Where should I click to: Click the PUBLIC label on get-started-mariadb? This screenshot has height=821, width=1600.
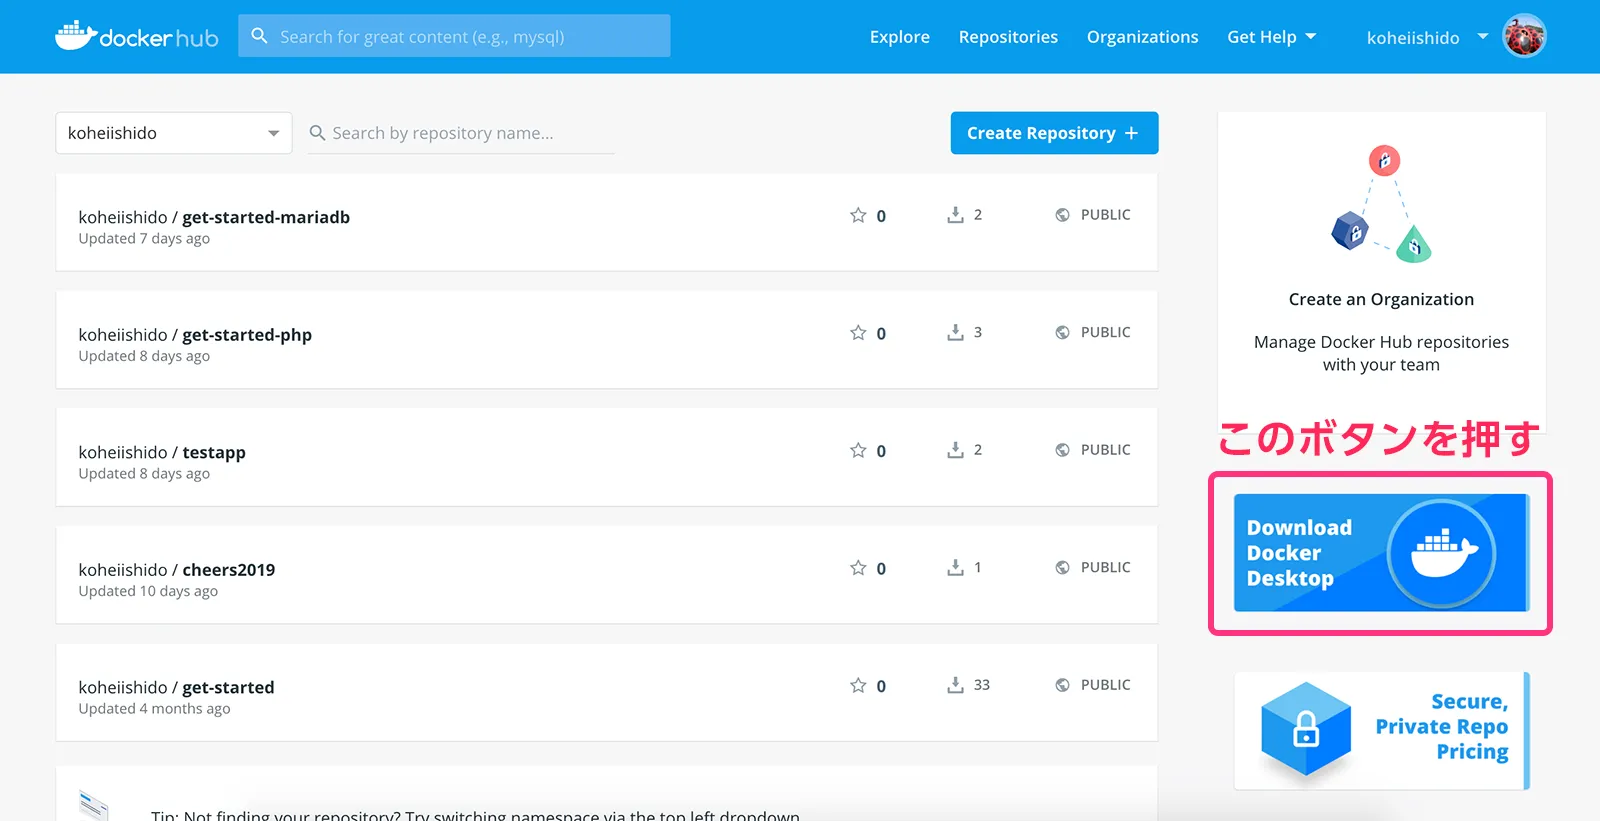pos(1105,215)
